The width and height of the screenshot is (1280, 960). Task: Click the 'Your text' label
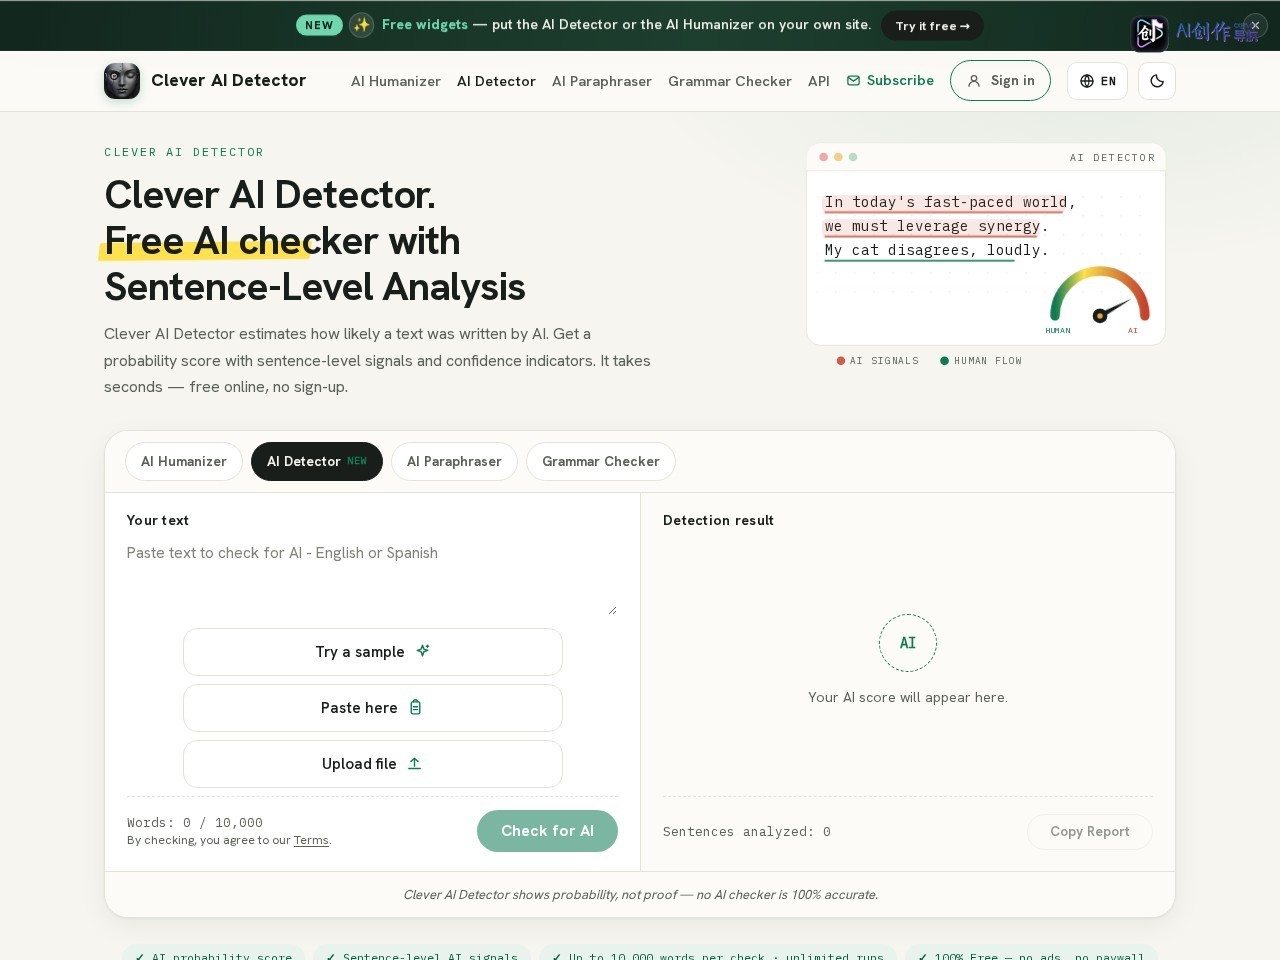[x=157, y=520]
